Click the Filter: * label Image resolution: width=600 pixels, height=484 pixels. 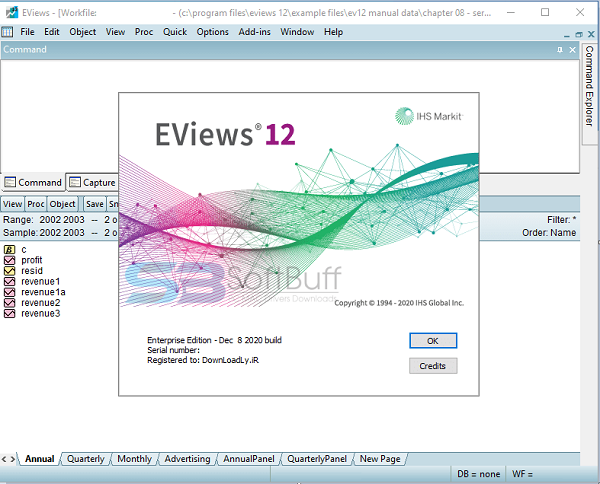[x=561, y=220]
